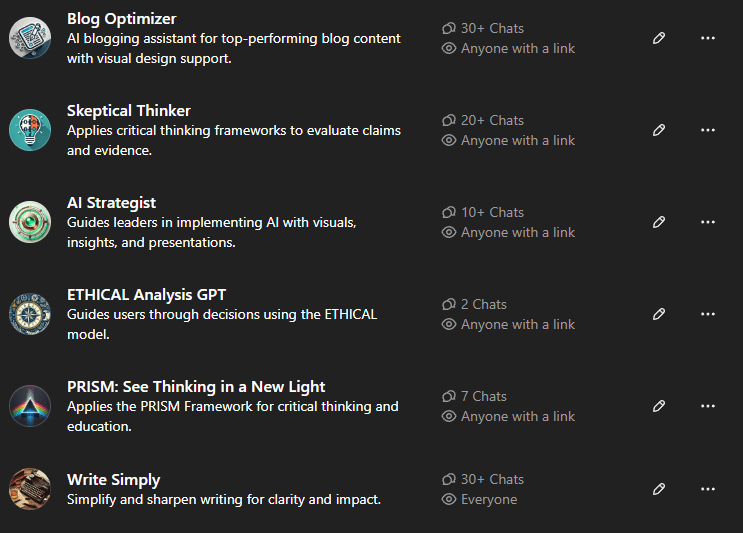
Task: Open more options for Blog Optimizer
Action: tap(708, 38)
